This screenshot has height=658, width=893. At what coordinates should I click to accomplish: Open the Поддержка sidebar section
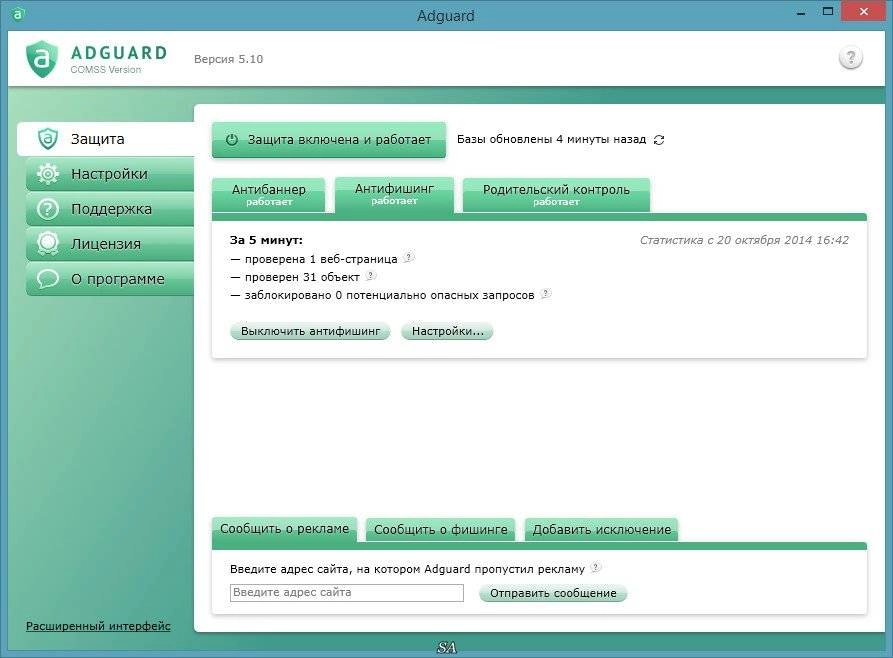point(110,209)
